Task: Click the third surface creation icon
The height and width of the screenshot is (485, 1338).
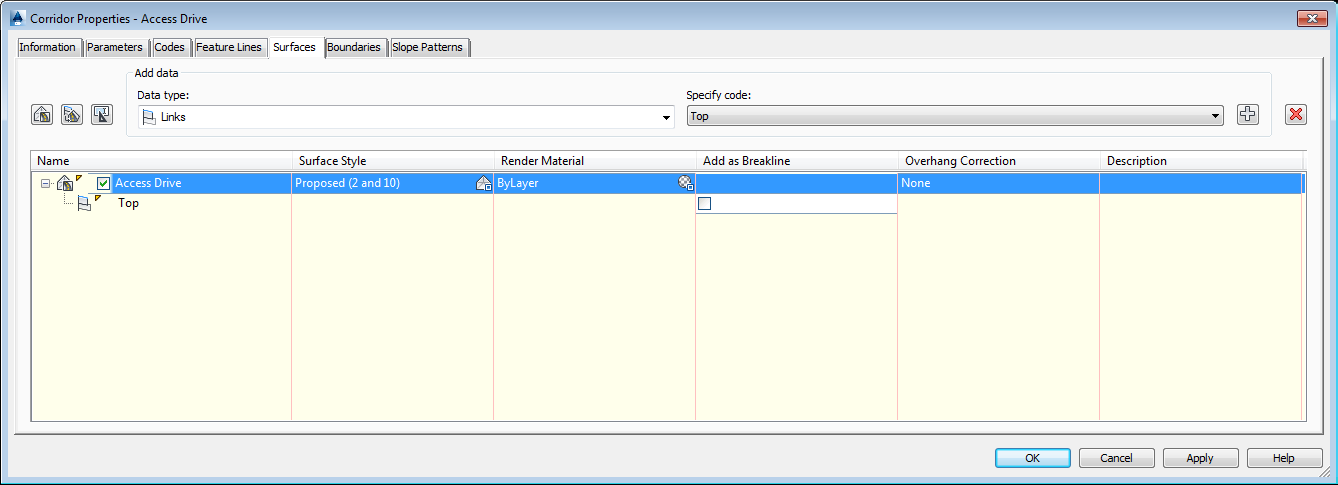Action: point(102,114)
